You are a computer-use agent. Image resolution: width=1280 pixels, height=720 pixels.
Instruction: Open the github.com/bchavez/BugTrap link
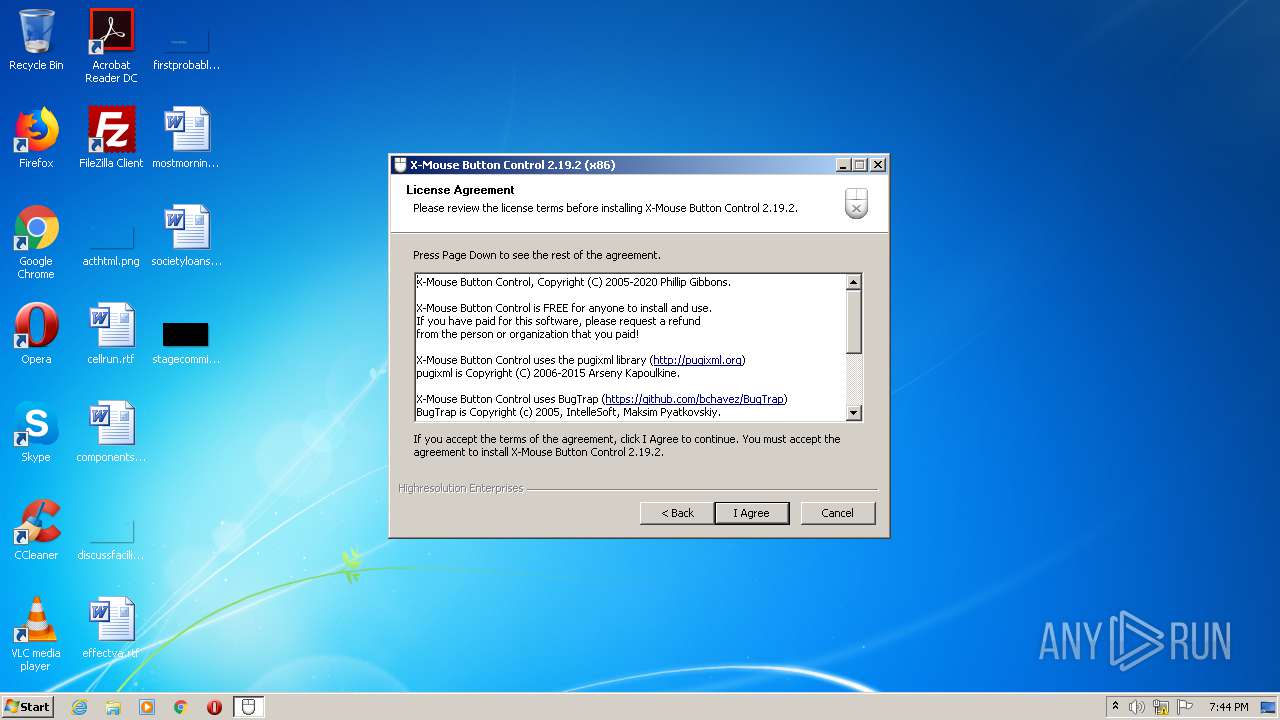694,399
